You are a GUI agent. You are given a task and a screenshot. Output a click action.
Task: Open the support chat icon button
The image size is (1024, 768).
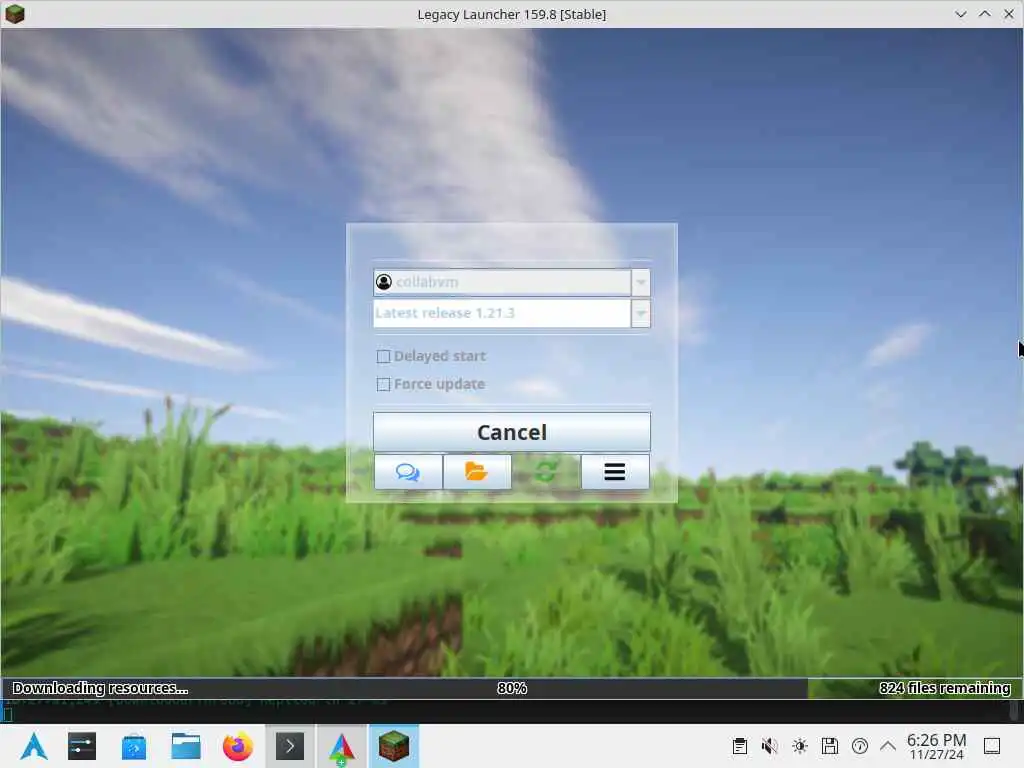point(408,472)
